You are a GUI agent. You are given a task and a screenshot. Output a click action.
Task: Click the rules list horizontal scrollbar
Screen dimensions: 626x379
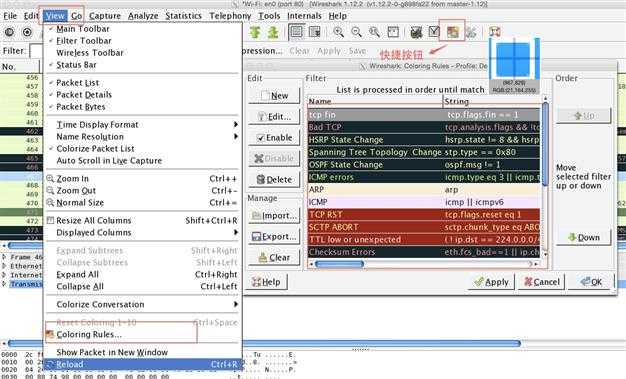(425, 264)
